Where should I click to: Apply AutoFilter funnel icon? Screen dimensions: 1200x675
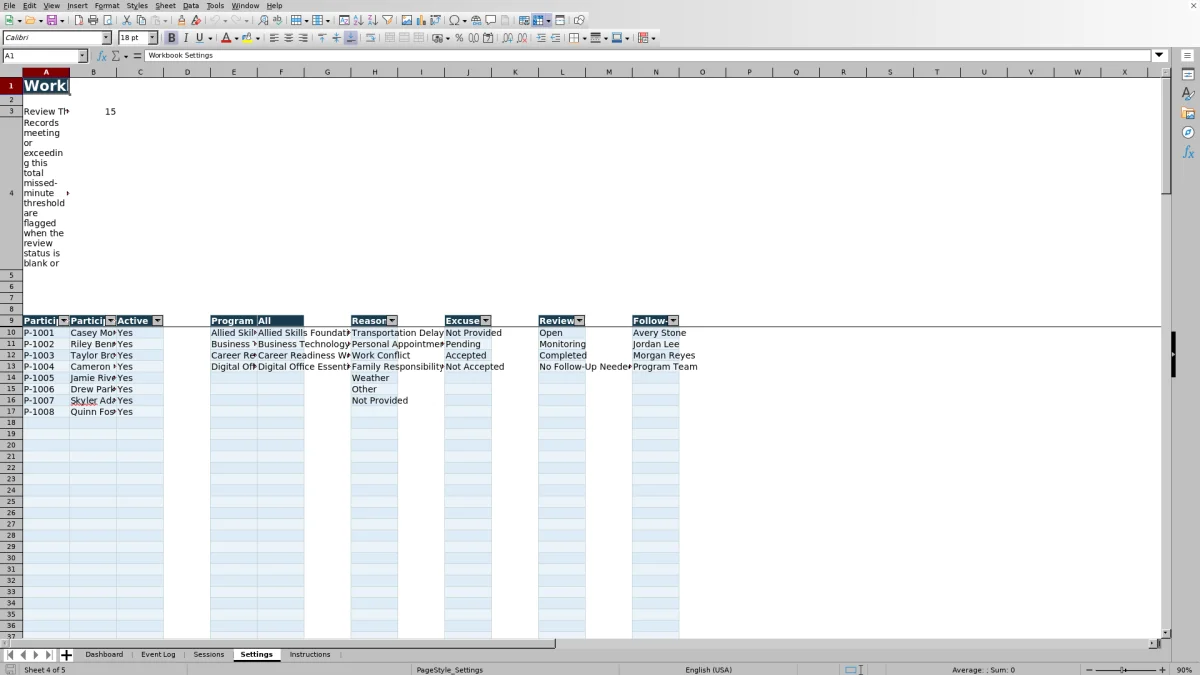click(x=387, y=20)
